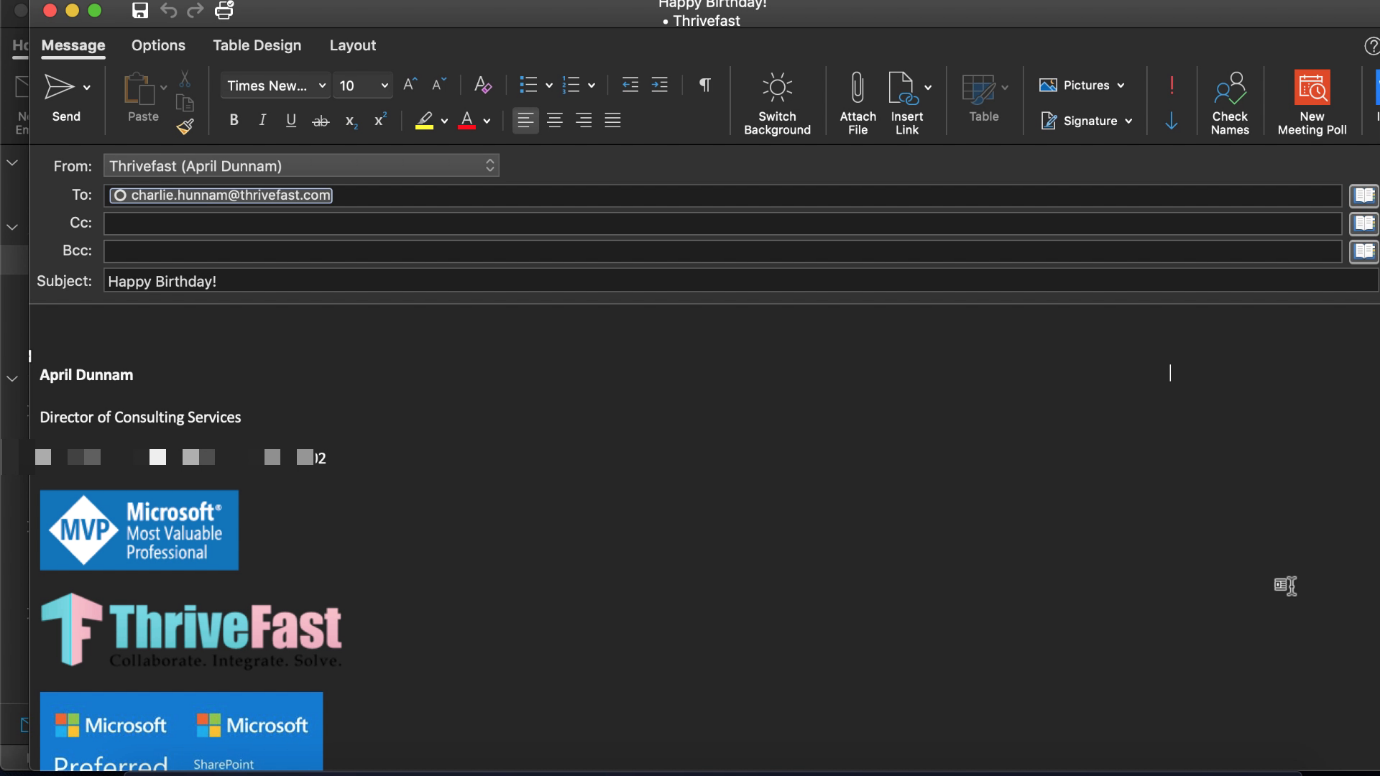Image resolution: width=1380 pixels, height=776 pixels.
Task: Click the Cc input field
Action: pos(722,223)
